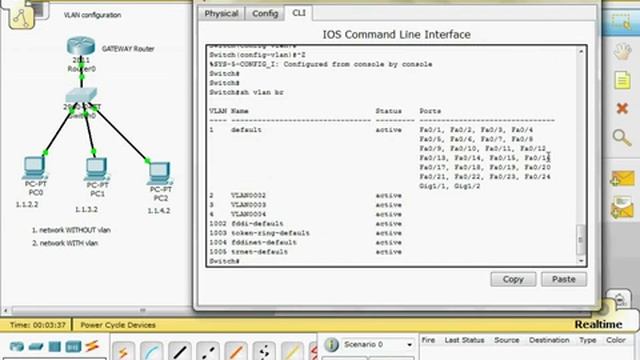Switch to the Realtime mode tab
This screenshot has height=360, width=640.
(x=598, y=324)
